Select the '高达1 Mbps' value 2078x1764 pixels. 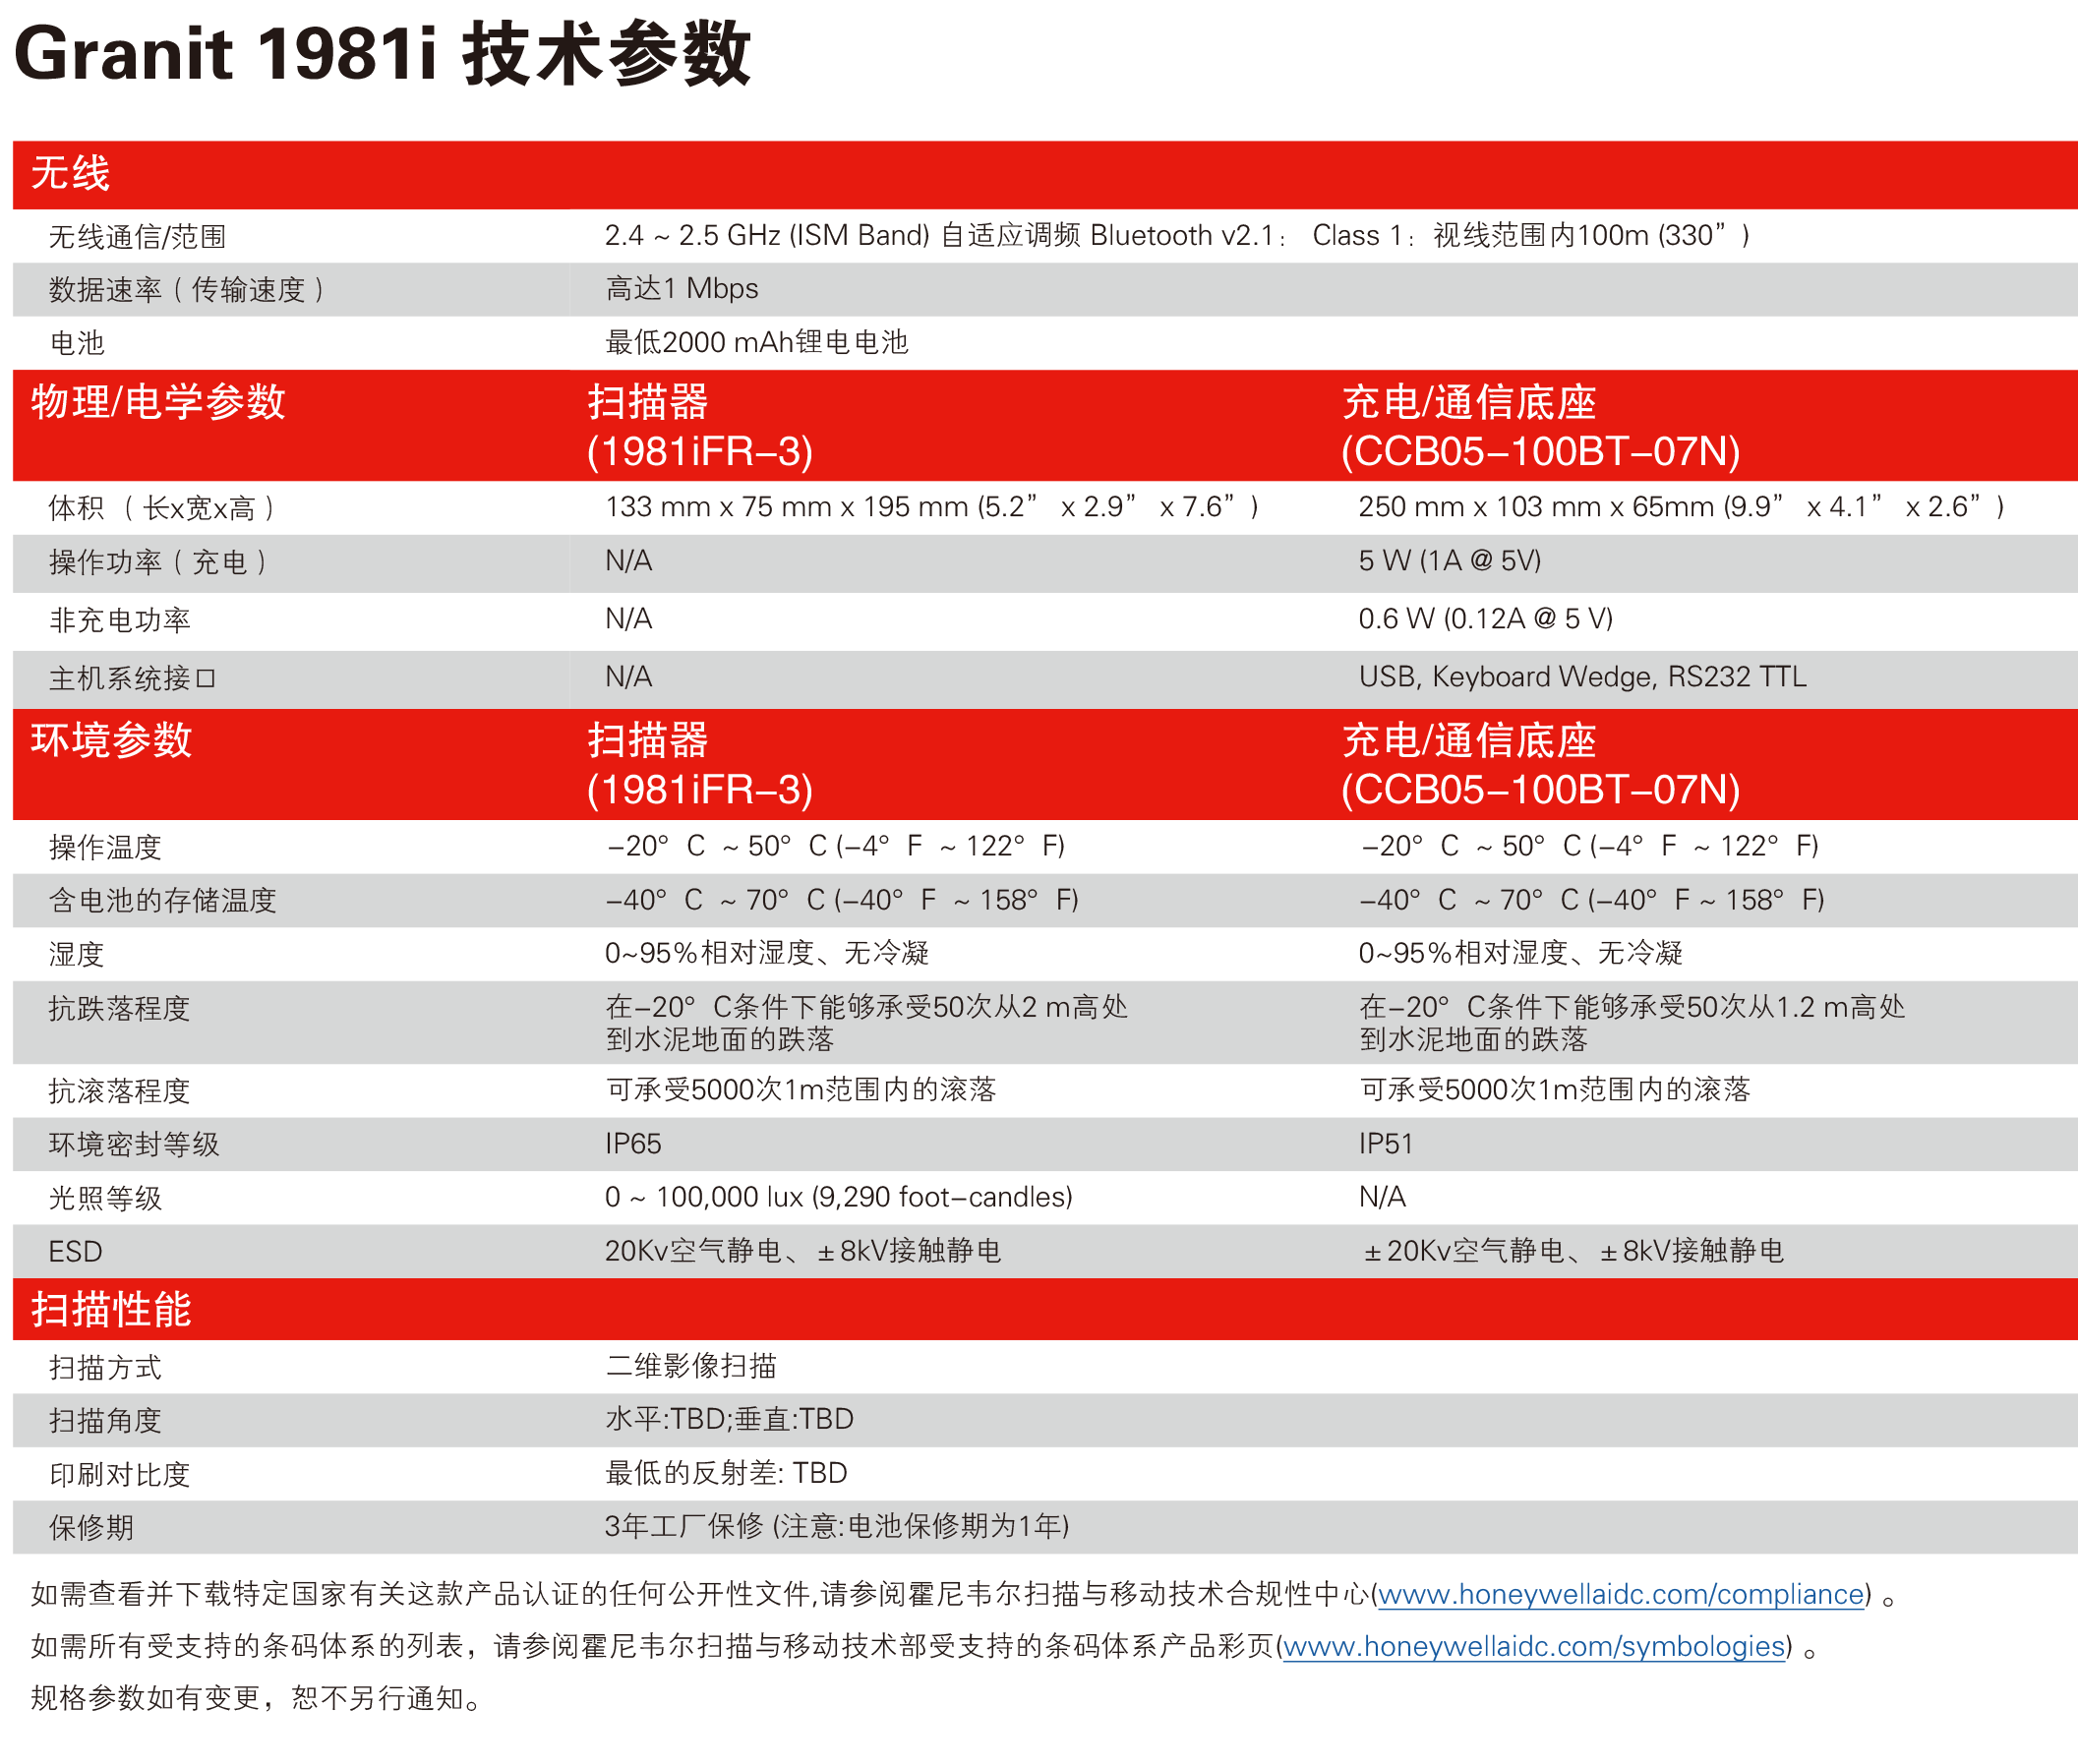pyautogui.click(x=682, y=289)
